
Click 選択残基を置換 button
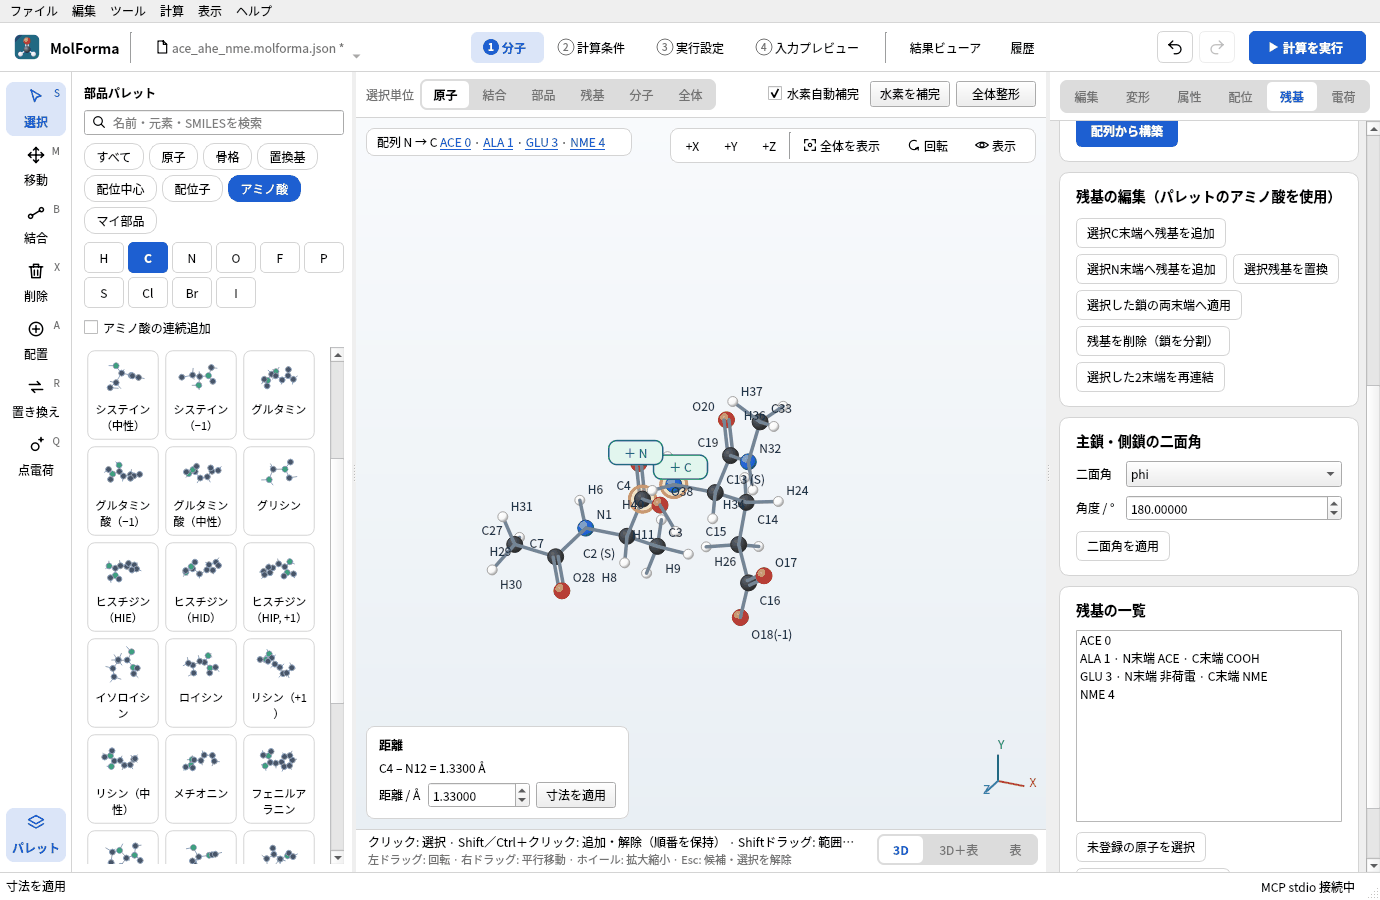point(1286,269)
